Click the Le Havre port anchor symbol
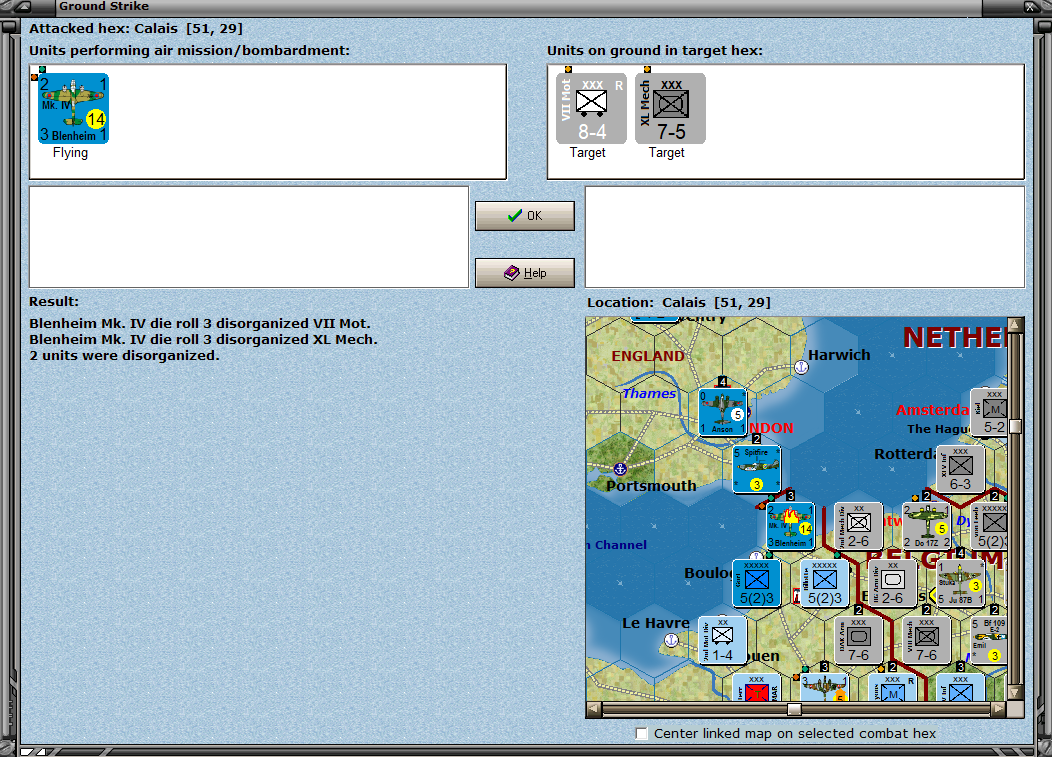 [671, 640]
